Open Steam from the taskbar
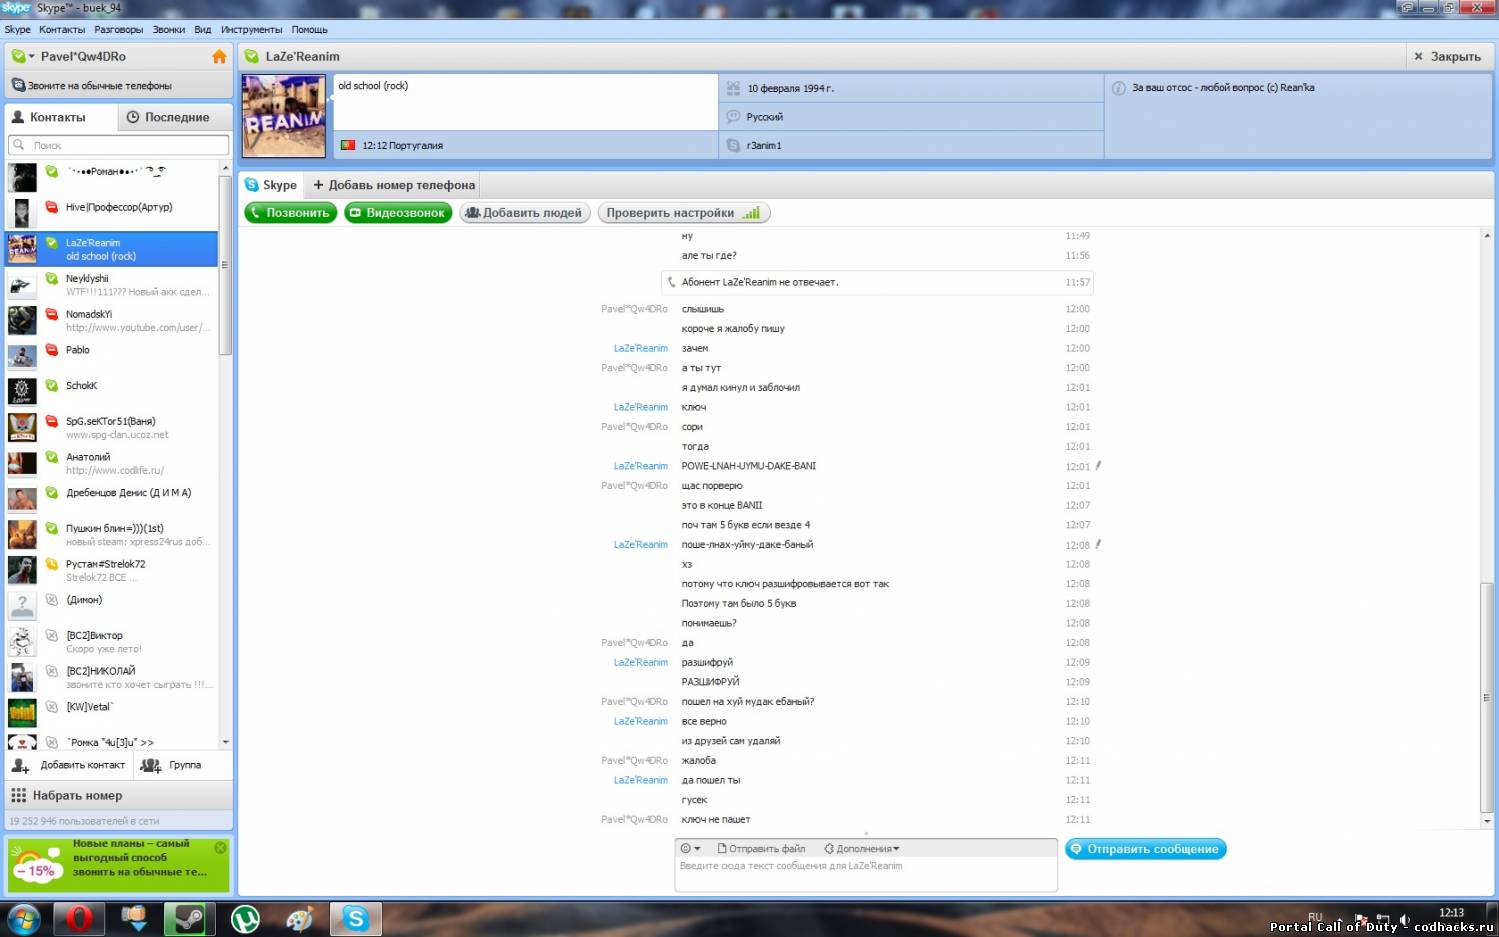The height and width of the screenshot is (937, 1499). coord(190,918)
